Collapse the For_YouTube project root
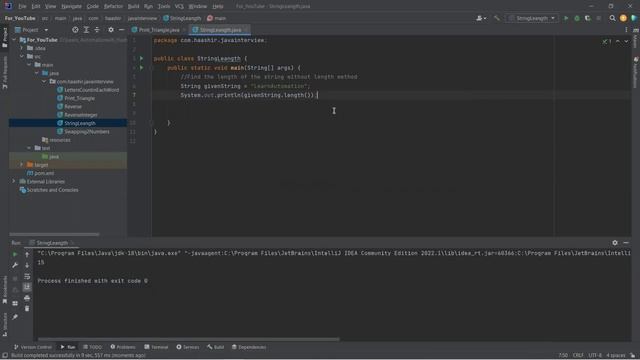The height and width of the screenshot is (360, 640). pos(14,40)
